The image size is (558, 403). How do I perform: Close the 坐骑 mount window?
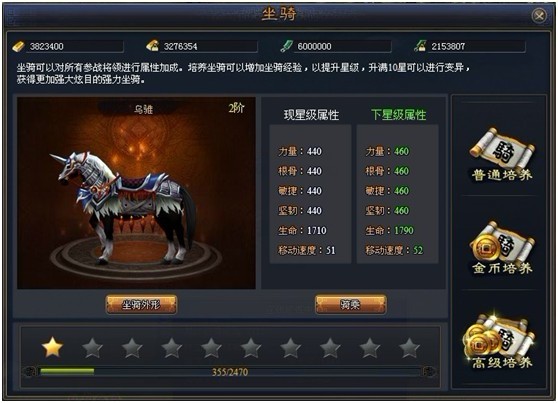tap(539, 15)
